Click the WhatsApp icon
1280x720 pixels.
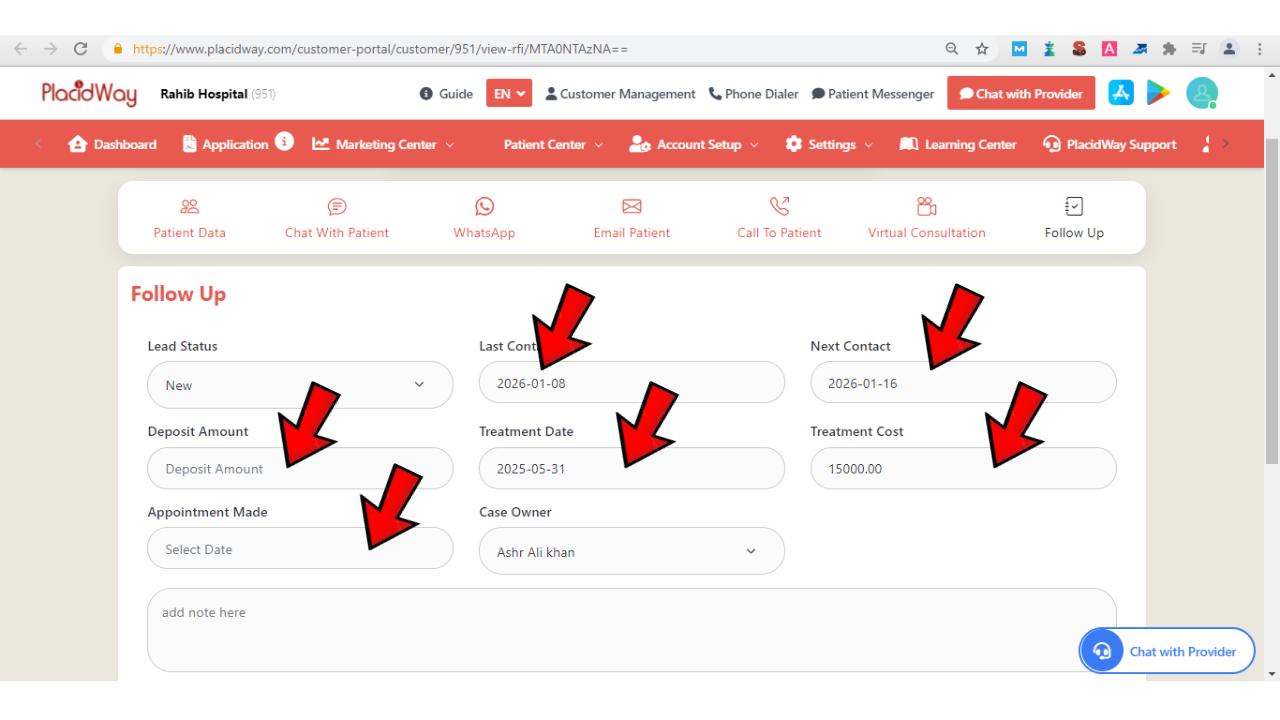[484, 207]
